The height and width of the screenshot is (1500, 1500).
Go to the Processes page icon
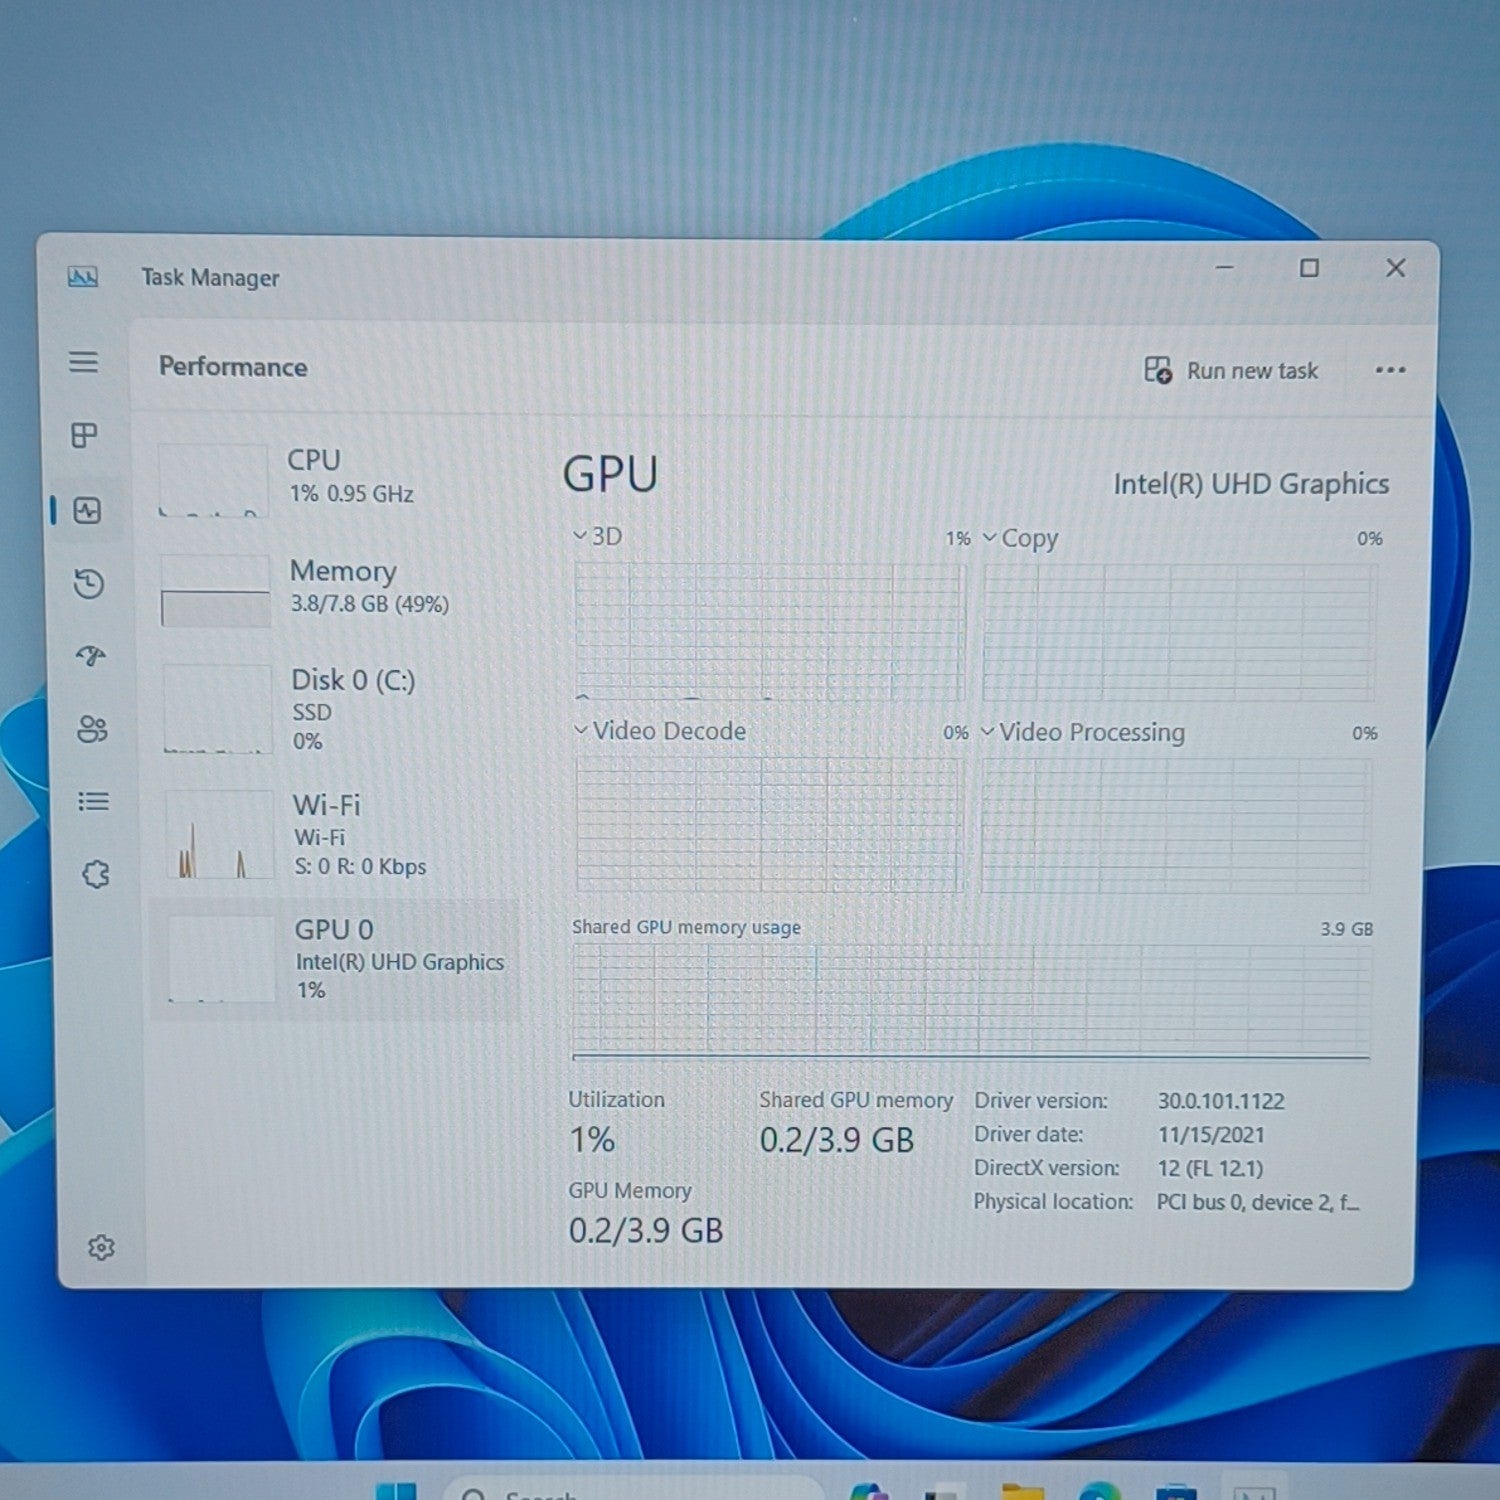coord(85,435)
